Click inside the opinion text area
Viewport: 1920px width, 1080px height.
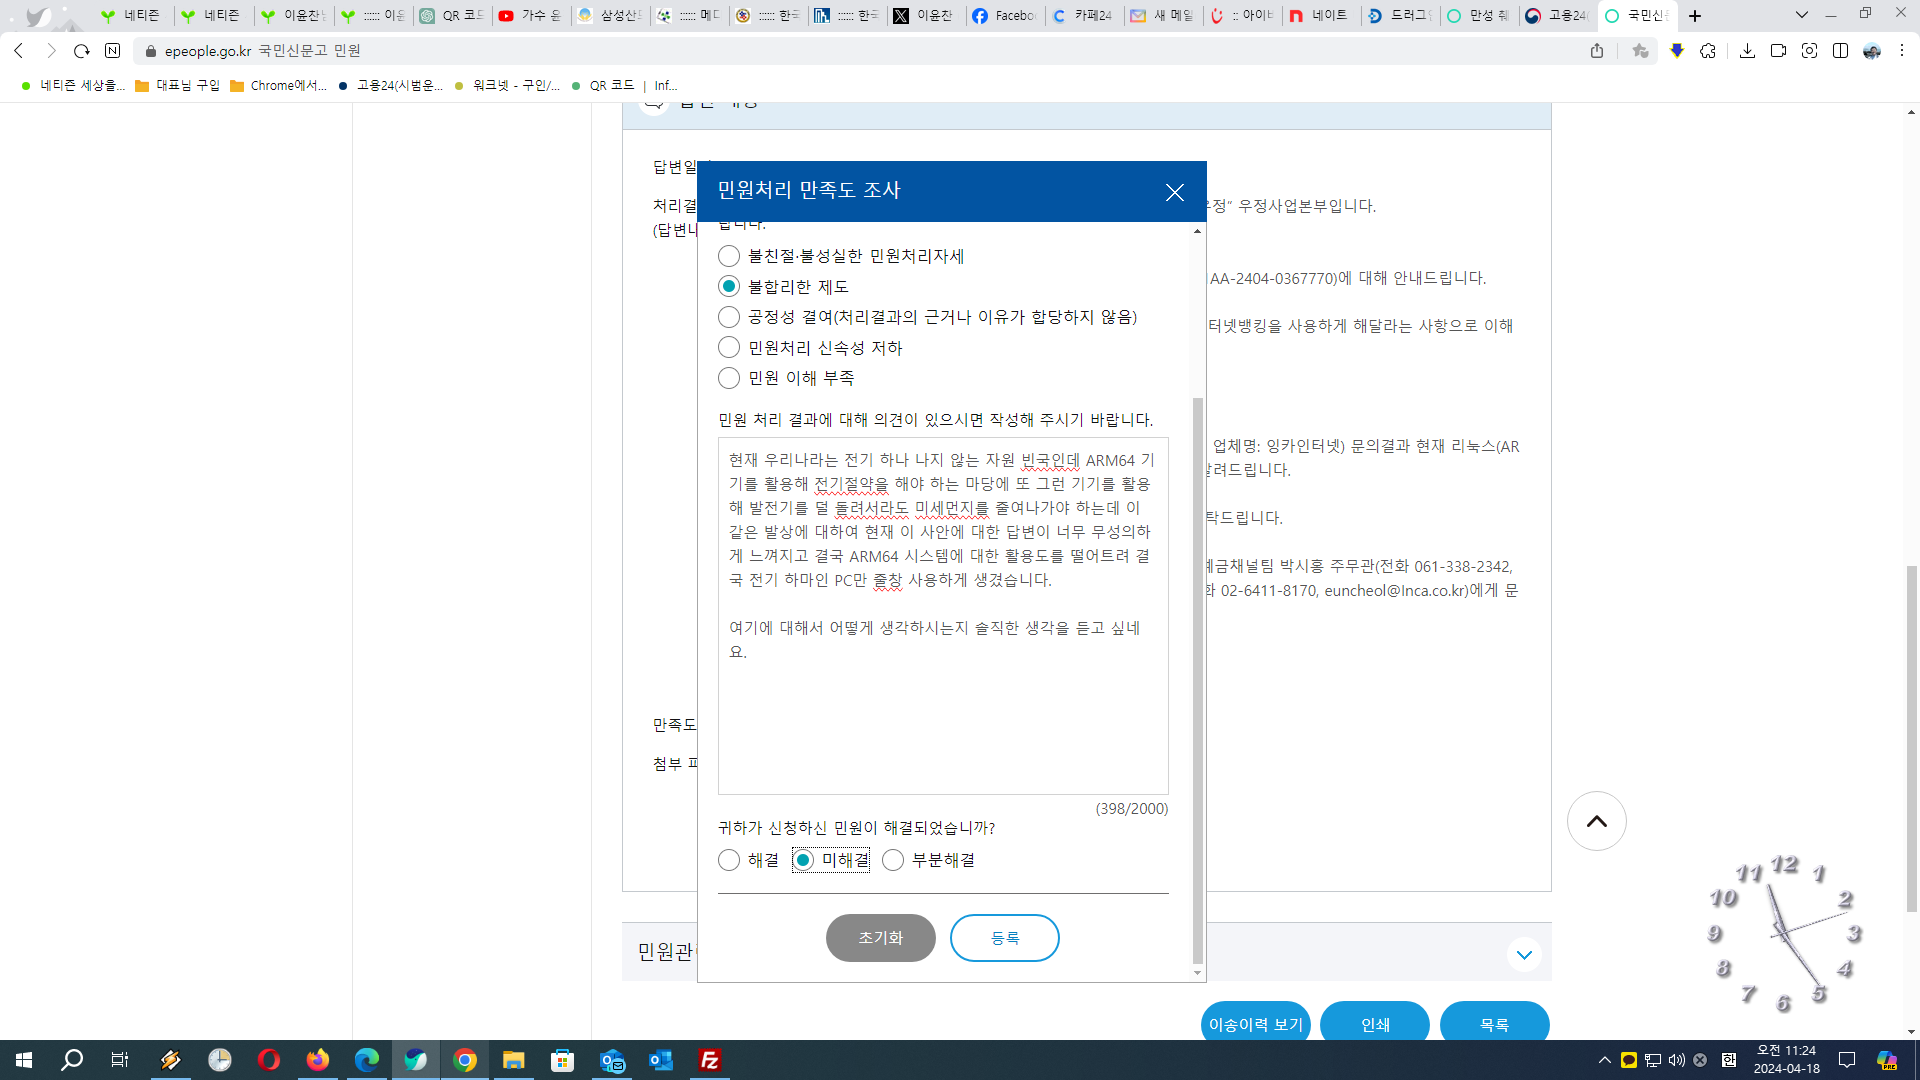tap(943, 616)
